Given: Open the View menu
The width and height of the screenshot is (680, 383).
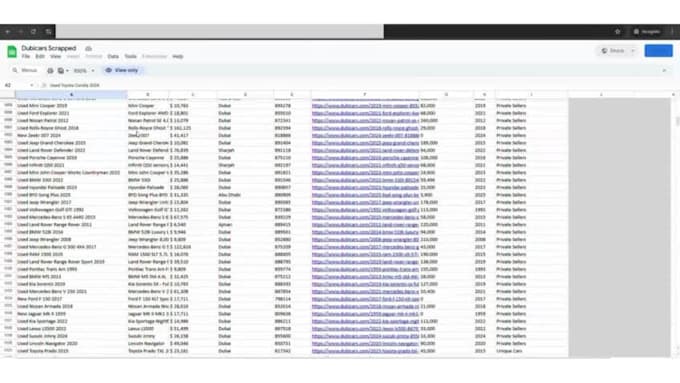Looking at the screenshot, I should coord(56,56).
